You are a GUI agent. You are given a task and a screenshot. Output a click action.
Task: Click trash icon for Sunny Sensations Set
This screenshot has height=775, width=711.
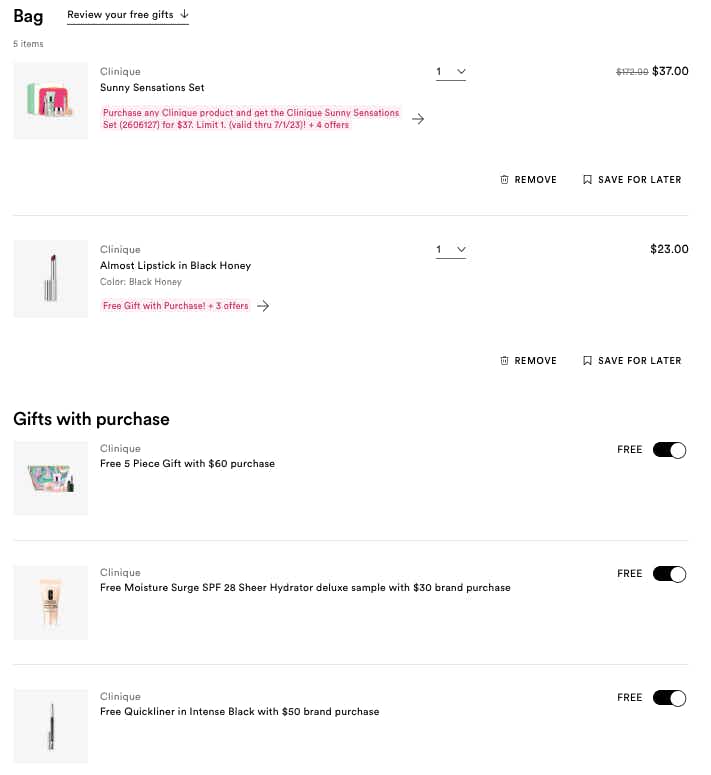pos(504,180)
